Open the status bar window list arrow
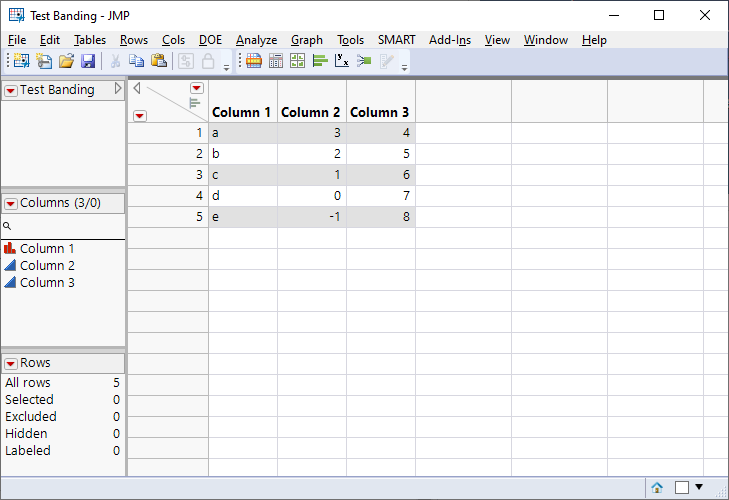 tap(699, 488)
